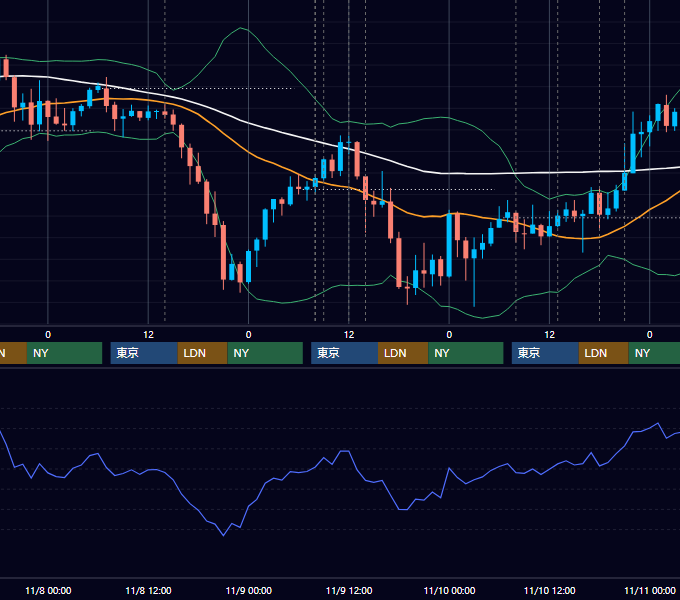Select the NY session block spanning 11/11 00:00
The image size is (680, 600).
[654, 353]
